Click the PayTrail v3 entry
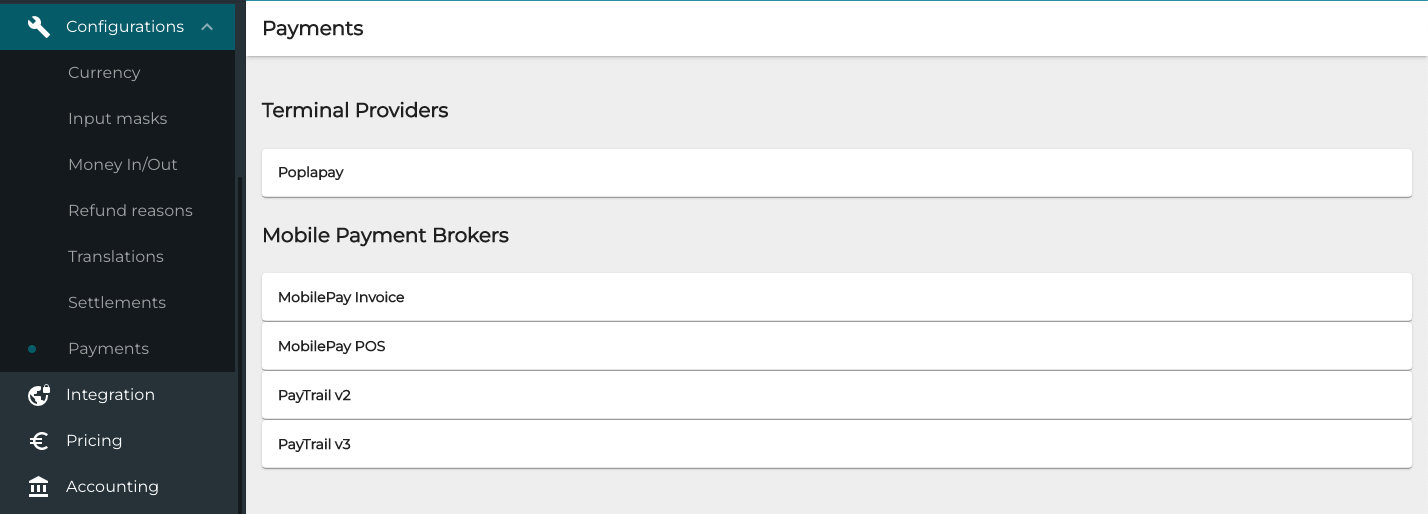 tap(836, 444)
